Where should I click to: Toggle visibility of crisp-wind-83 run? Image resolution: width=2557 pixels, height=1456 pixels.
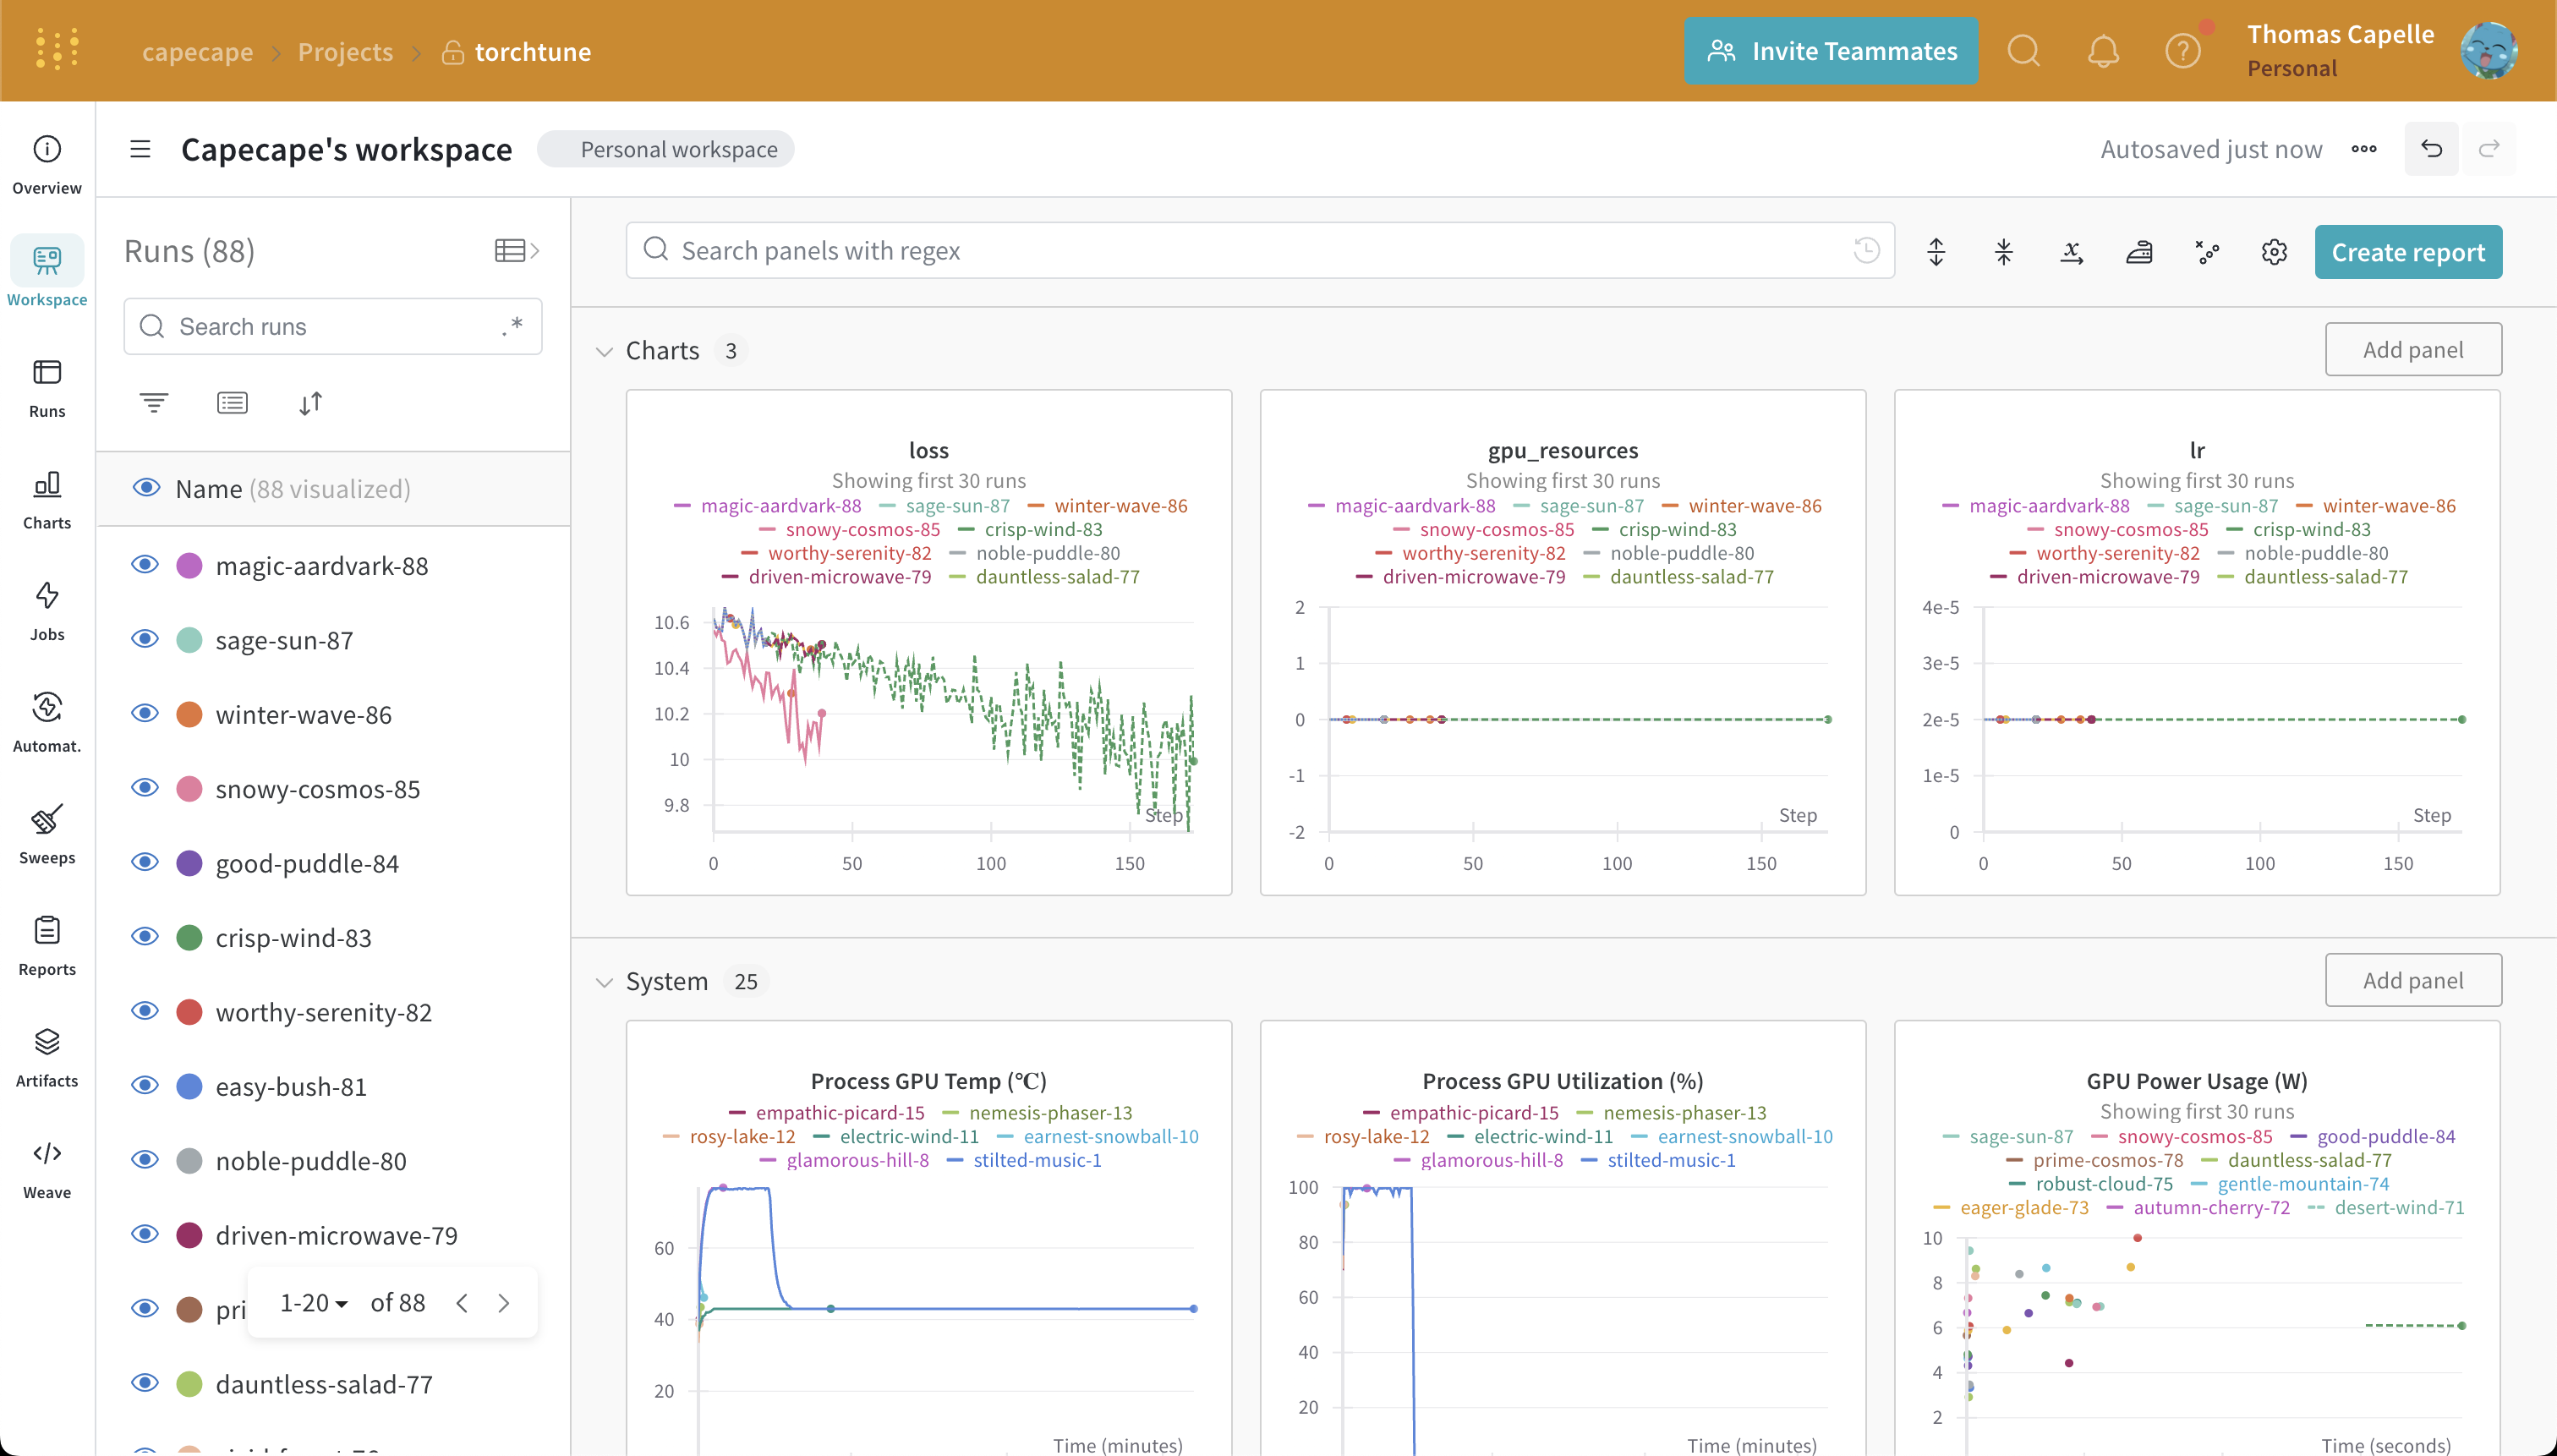click(146, 937)
